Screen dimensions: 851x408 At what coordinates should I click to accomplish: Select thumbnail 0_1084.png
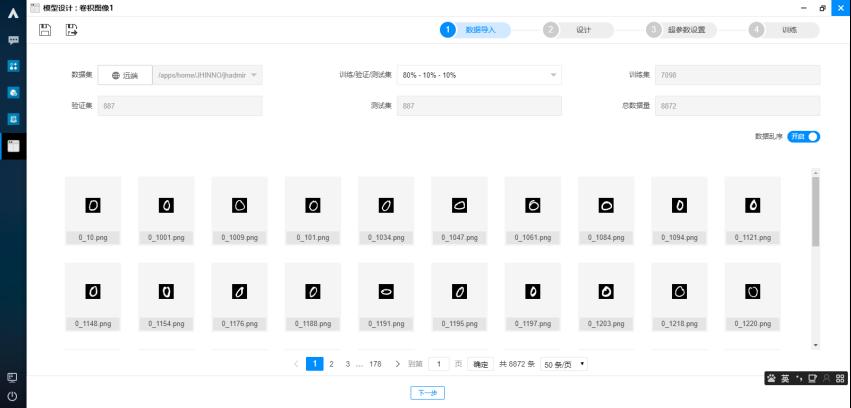point(606,211)
